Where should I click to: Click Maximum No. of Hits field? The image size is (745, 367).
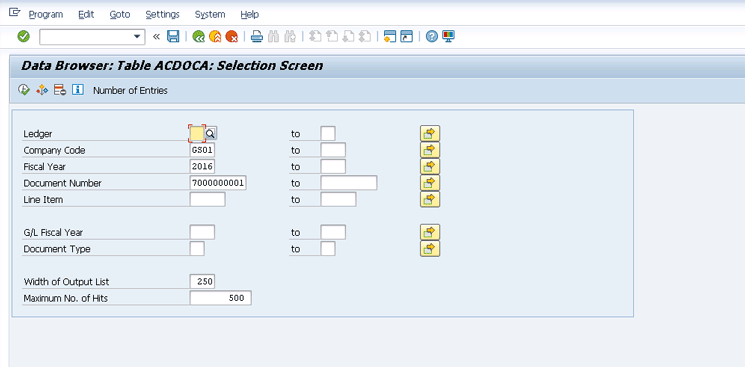click(220, 298)
